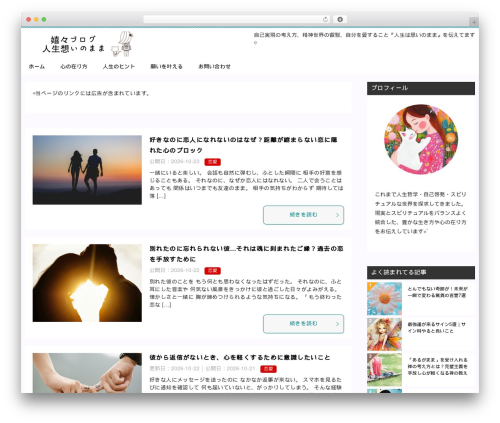Open popular post thumbnail of woman meditating
The width and height of the screenshot is (500, 423).
384,370
